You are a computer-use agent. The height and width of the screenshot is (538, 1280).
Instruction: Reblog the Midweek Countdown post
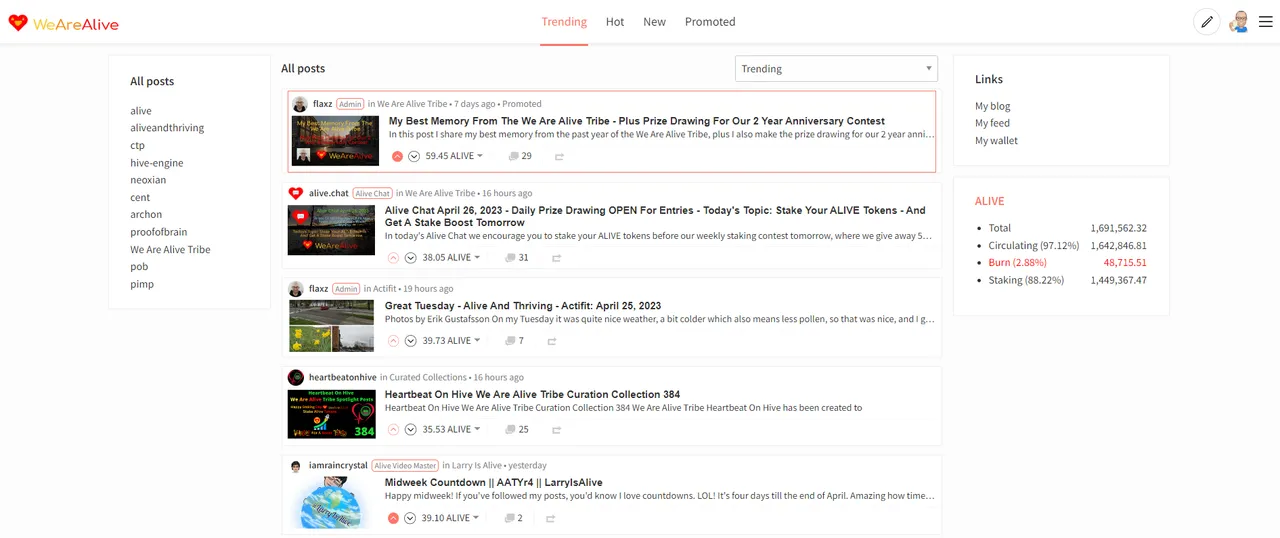[550, 518]
